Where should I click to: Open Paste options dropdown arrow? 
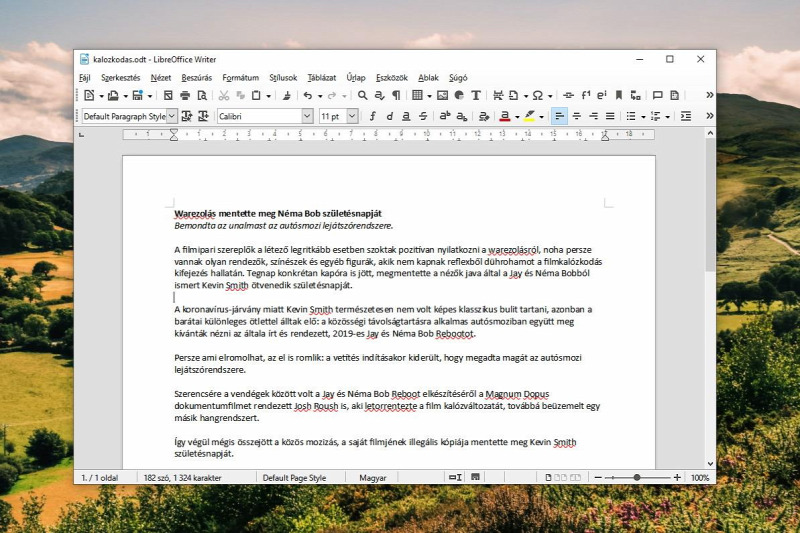coord(268,96)
